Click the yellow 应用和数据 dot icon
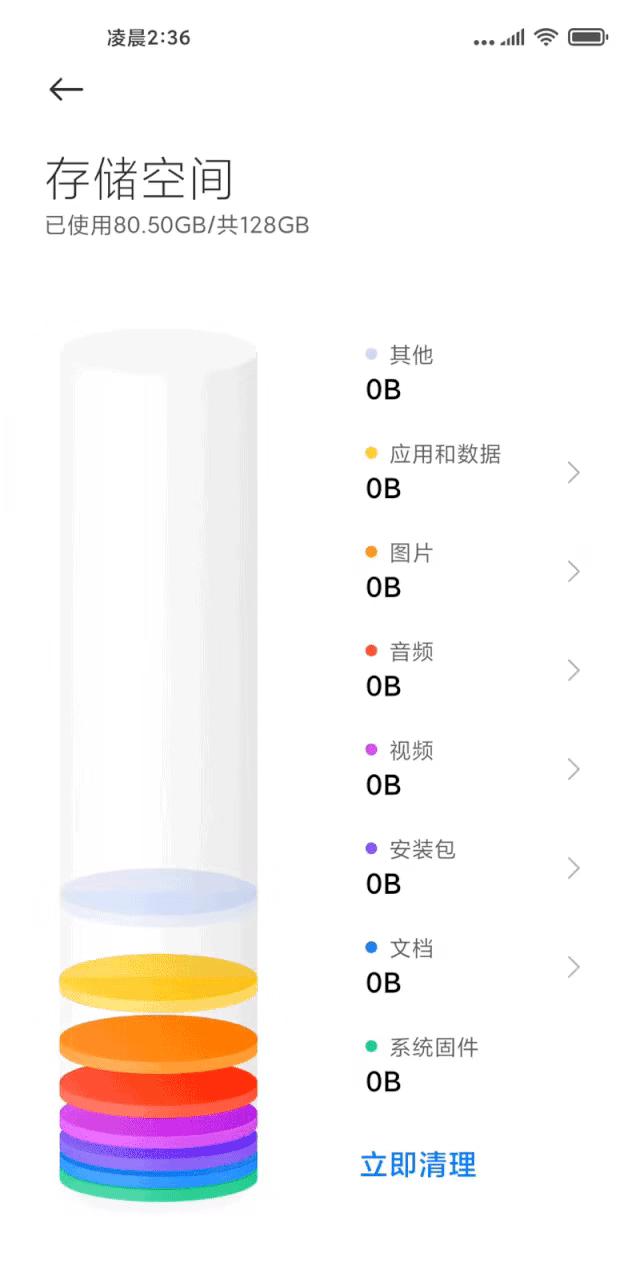This screenshot has height=1269, width=640. click(370, 451)
